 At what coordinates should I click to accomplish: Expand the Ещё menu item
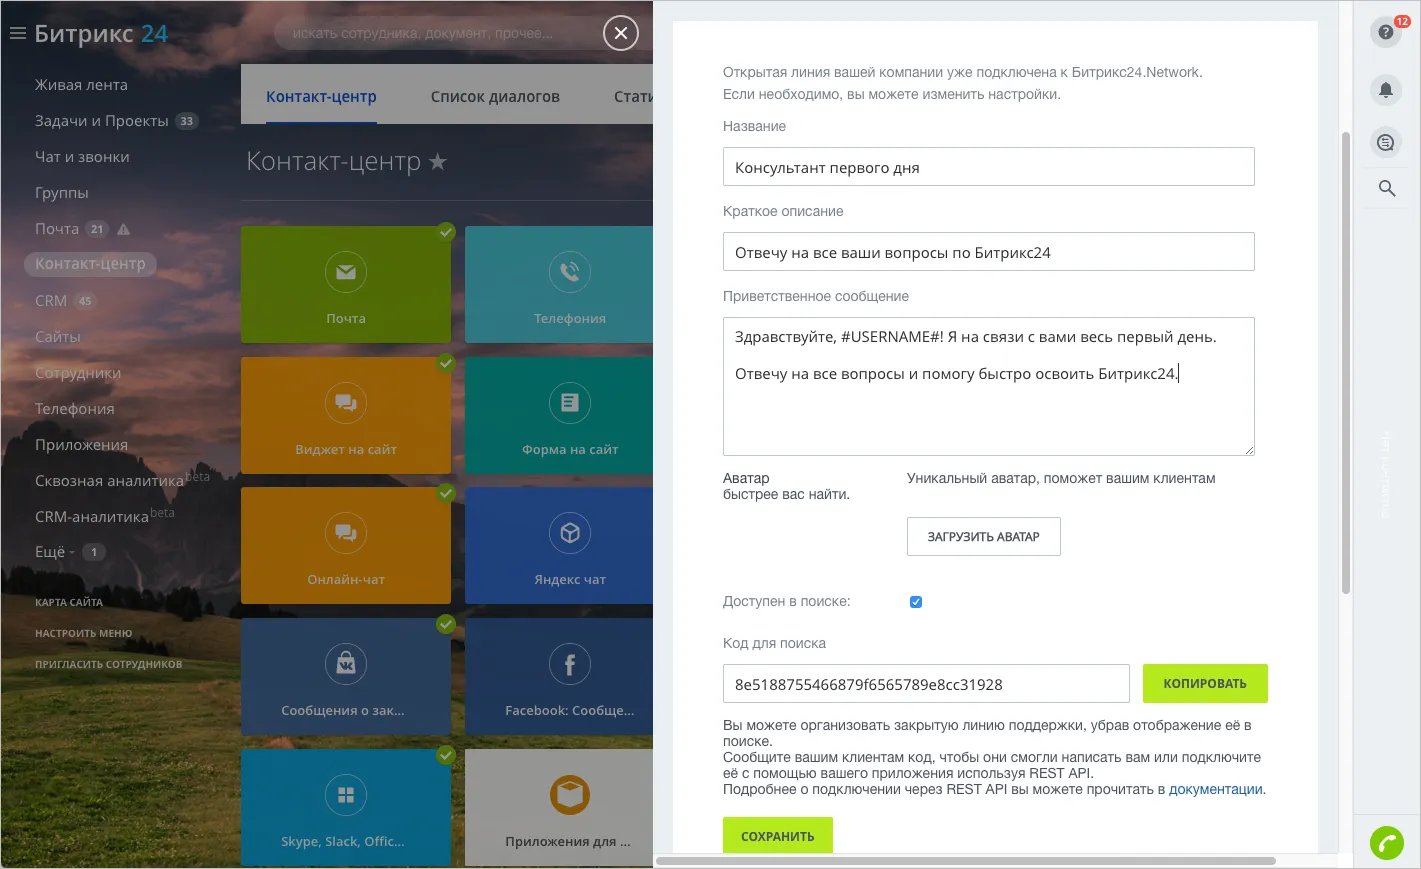[55, 552]
